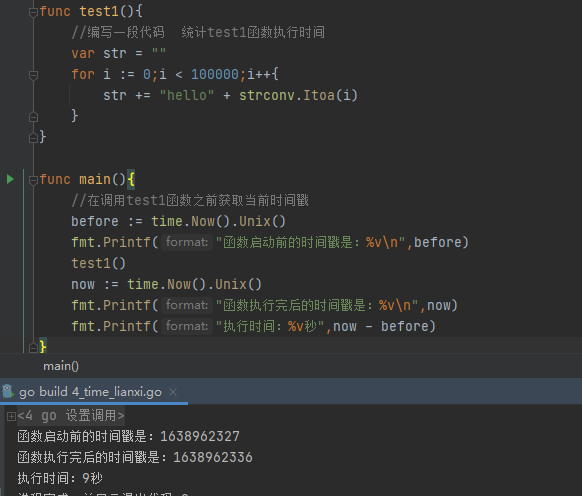Collapse the test1 function fold marker
The image size is (582, 496).
pyautogui.click(x=33, y=12)
